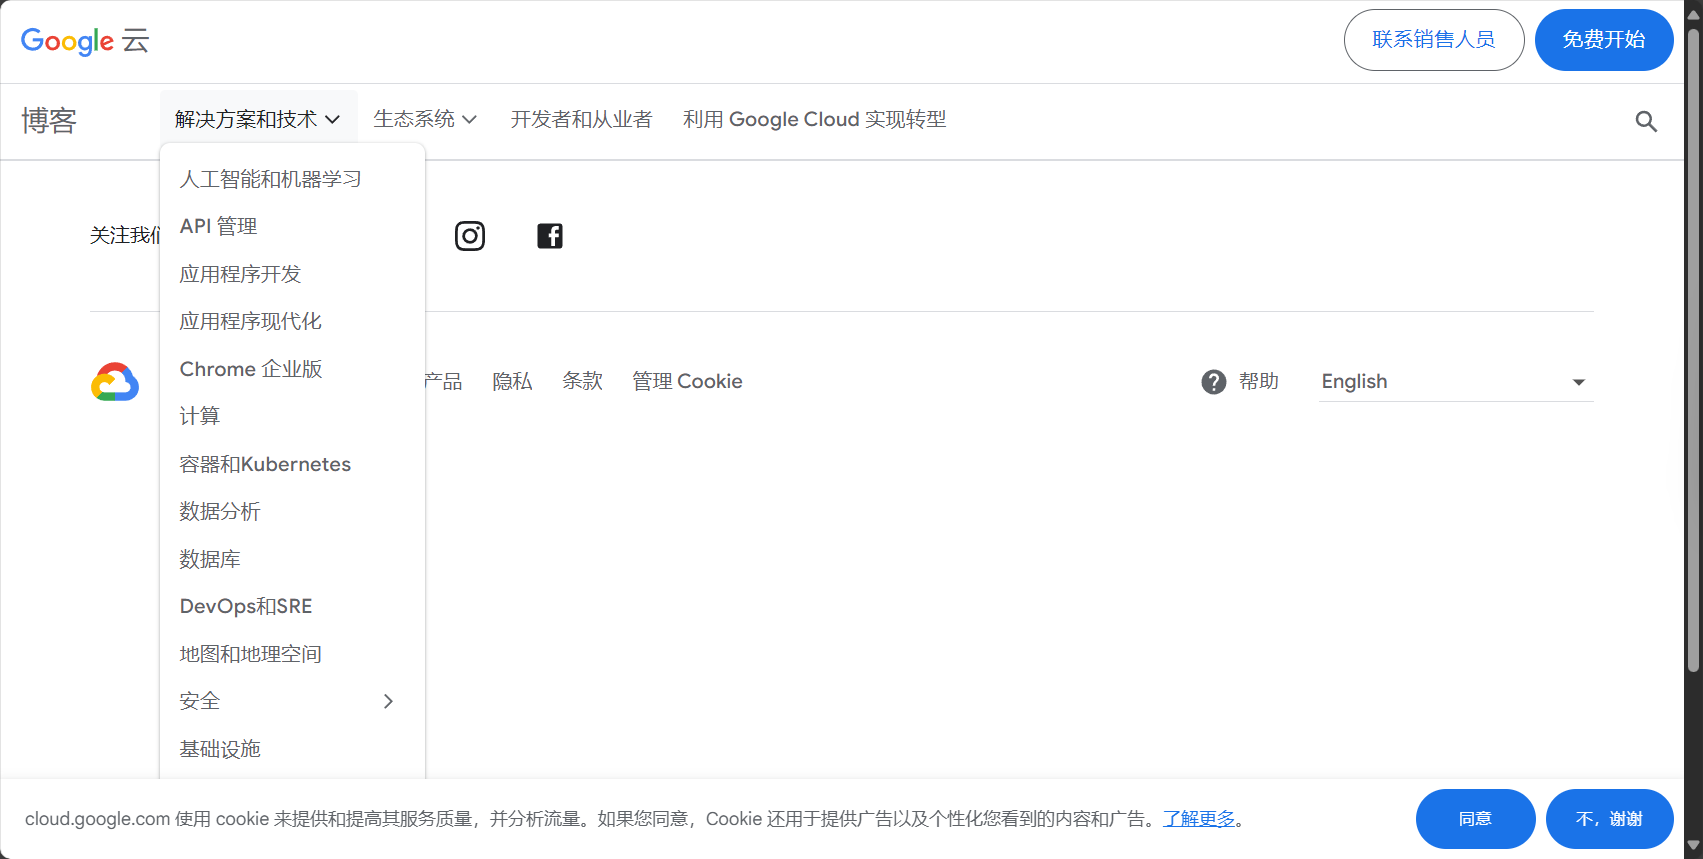Click the 帮助 footer link
This screenshot has width=1703, height=859.
(1259, 382)
